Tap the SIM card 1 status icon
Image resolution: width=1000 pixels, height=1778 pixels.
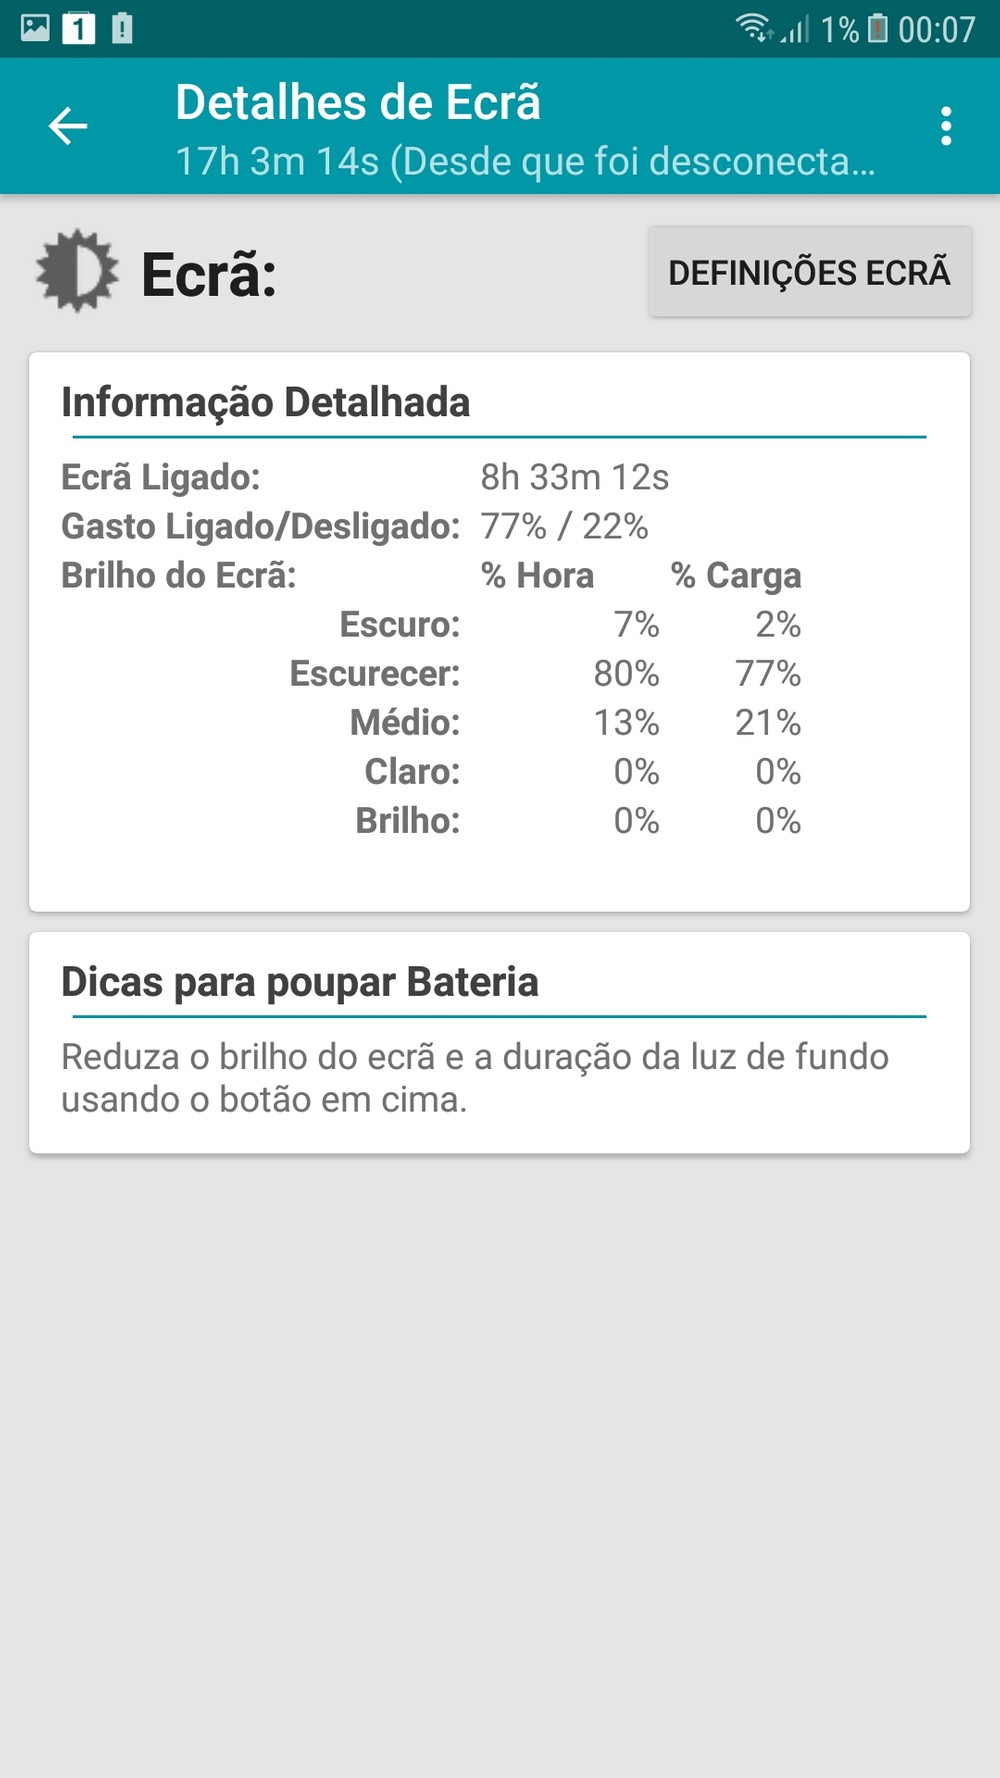[x=79, y=29]
